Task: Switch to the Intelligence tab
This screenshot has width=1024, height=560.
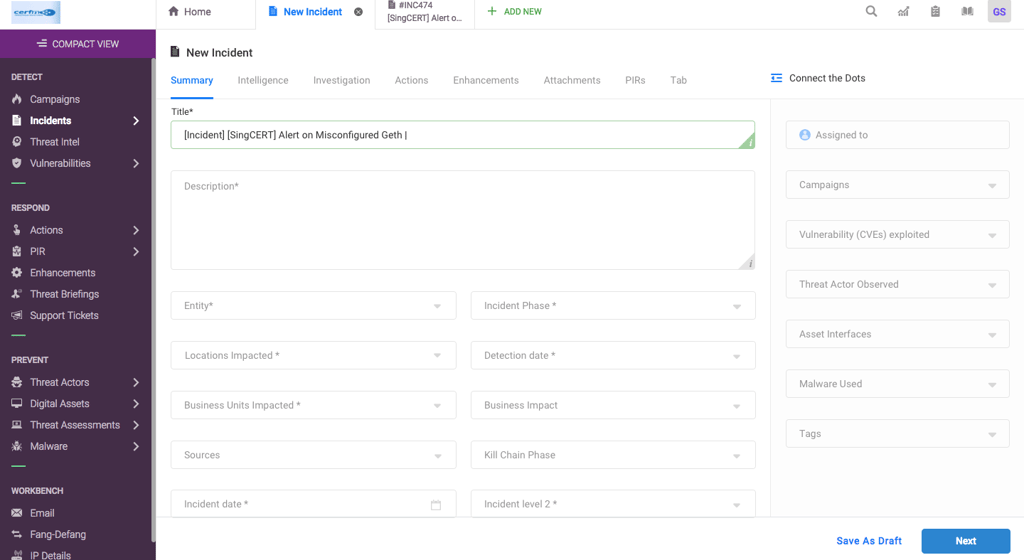Action: click(x=263, y=80)
